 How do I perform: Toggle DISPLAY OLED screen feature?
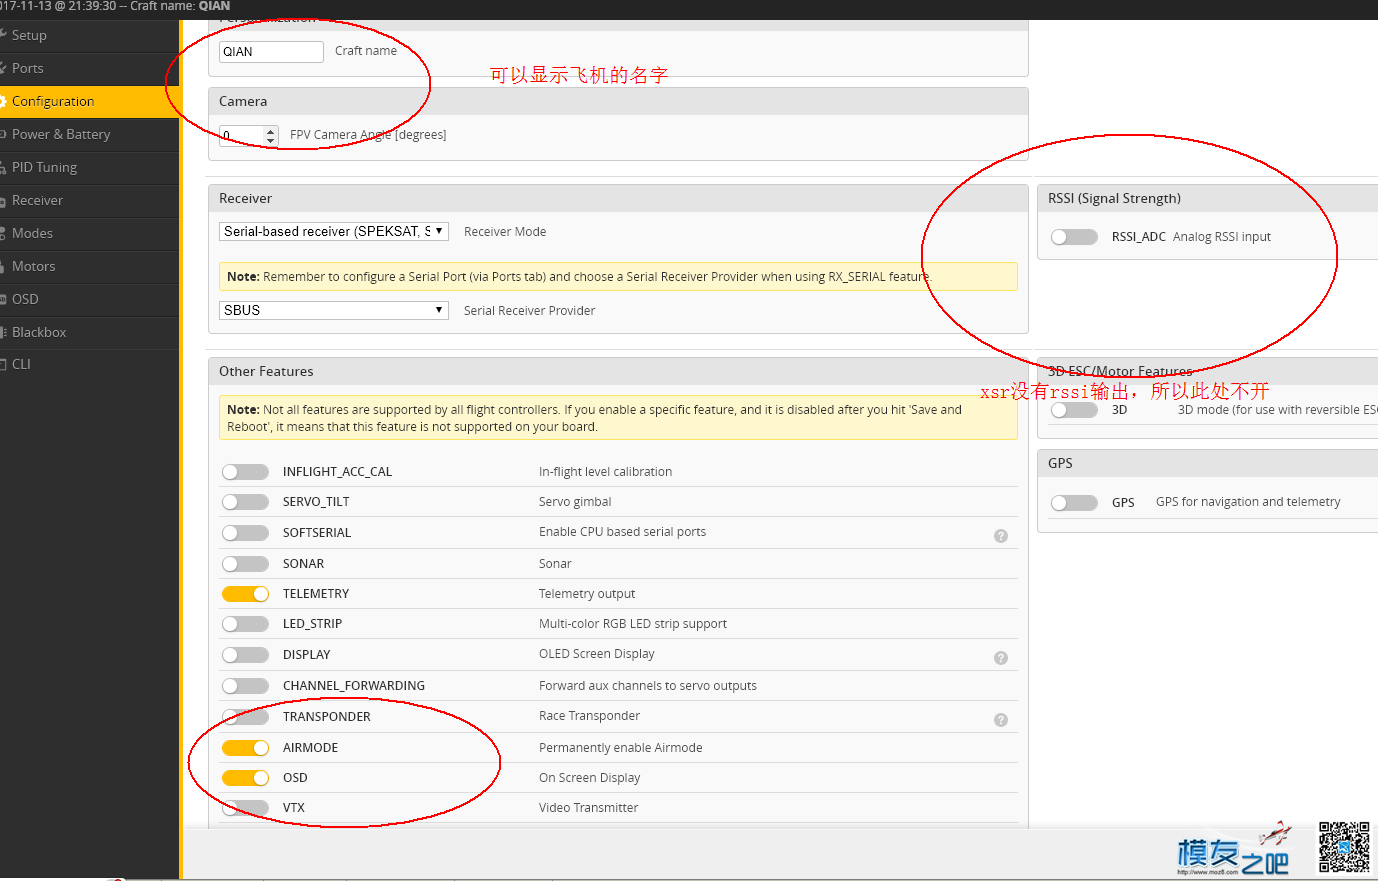pos(245,655)
